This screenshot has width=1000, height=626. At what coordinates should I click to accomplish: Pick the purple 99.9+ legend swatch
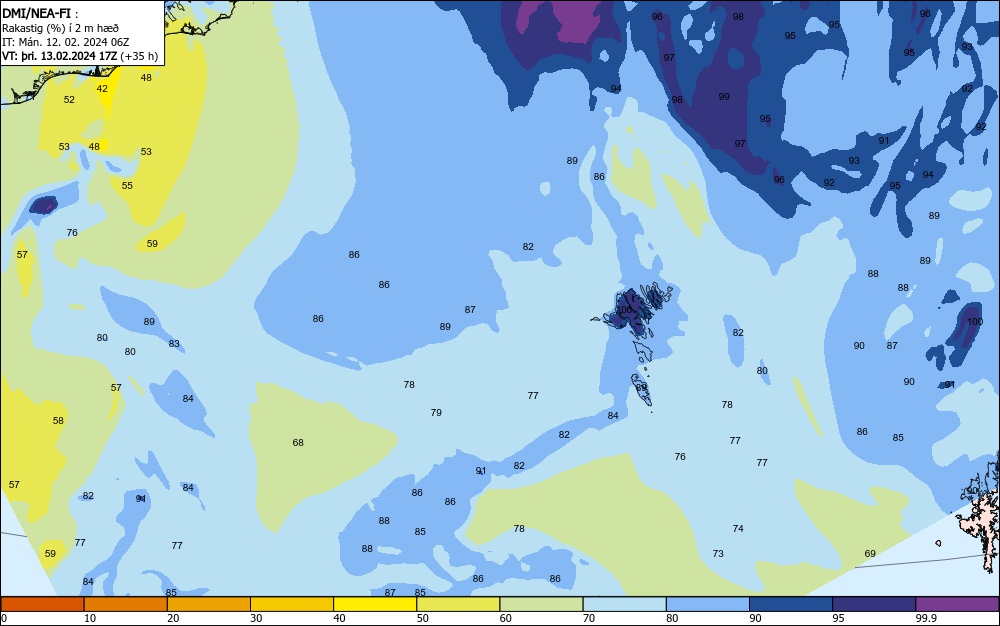(x=957, y=604)
